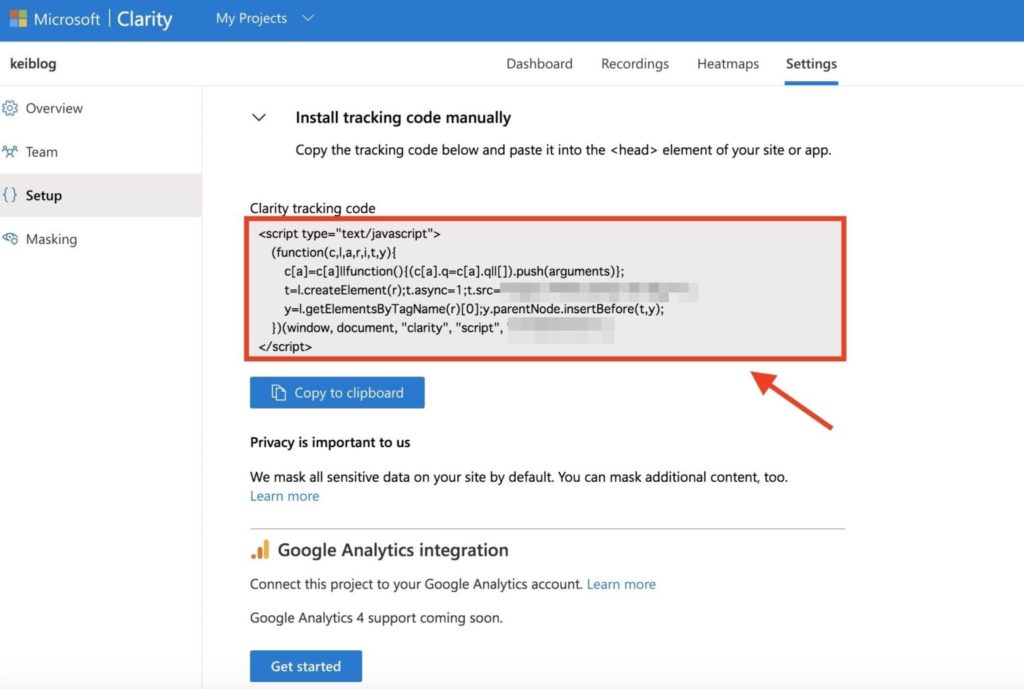Image resolution: width=1024 pixels, height=689 pixels.
Task: Click the Google Analytics integration heading
Action: point(392,550)
